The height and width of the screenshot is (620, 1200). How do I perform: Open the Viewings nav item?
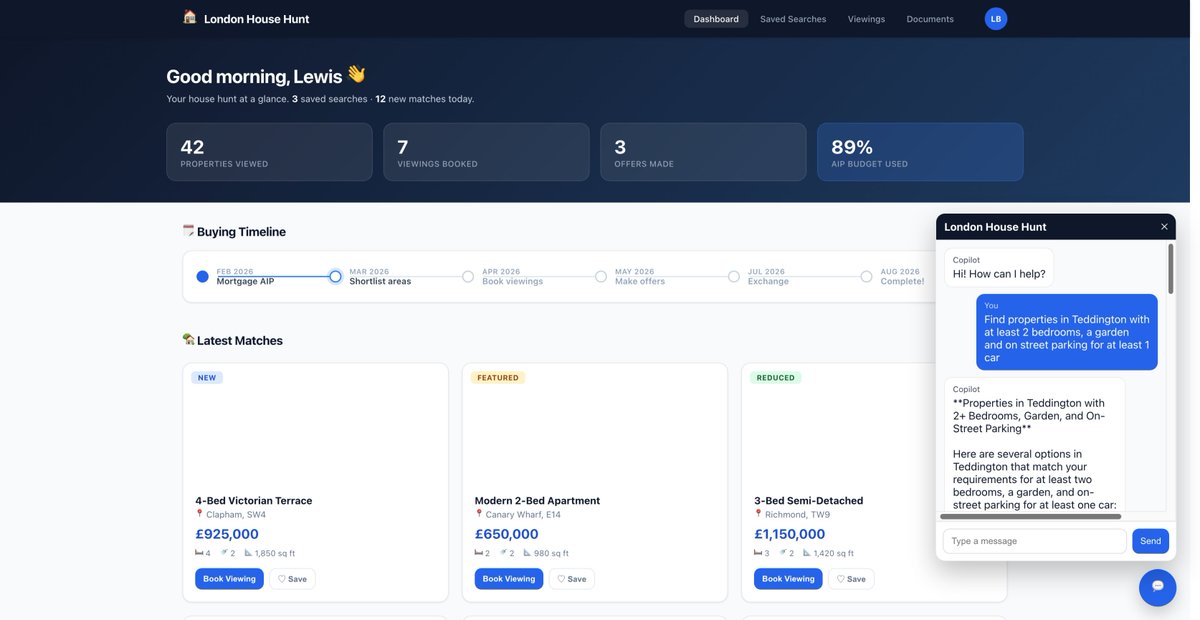(866, 19)
